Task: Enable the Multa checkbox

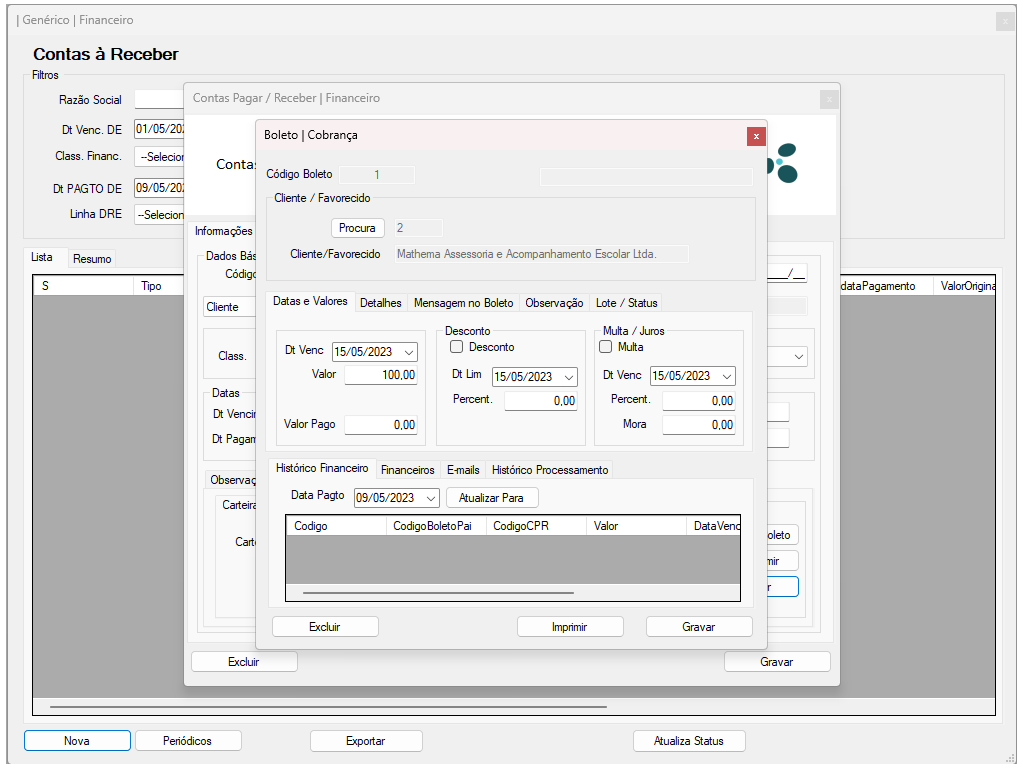Action: coord(605,347)
